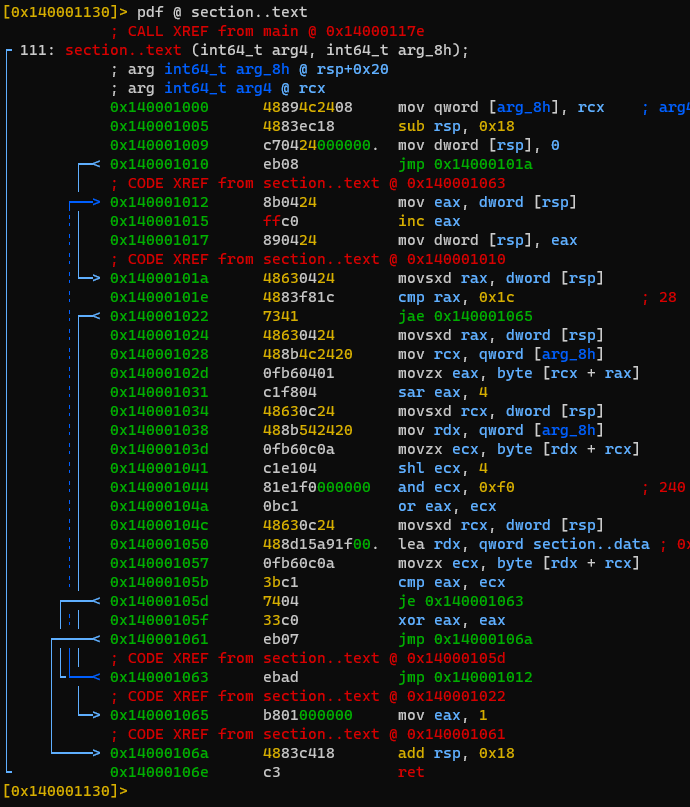Click the address 0x14000106a
The width and height of the screenshot is (690, 807).
160,753
